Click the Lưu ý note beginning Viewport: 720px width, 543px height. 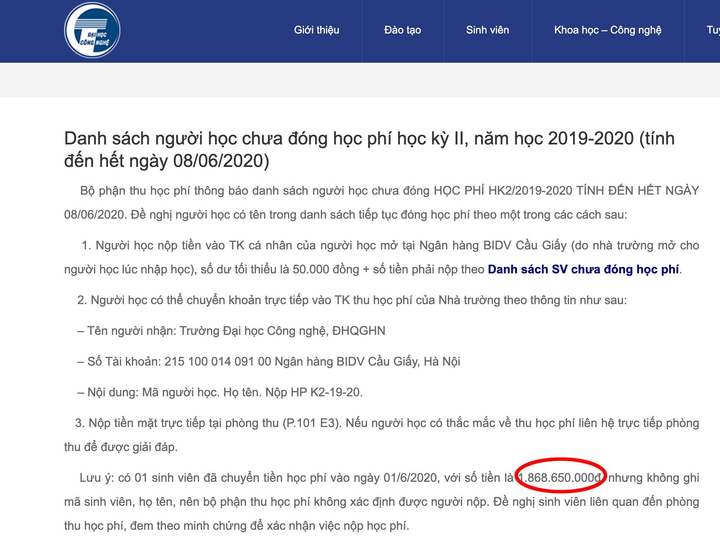pos(96,478)
